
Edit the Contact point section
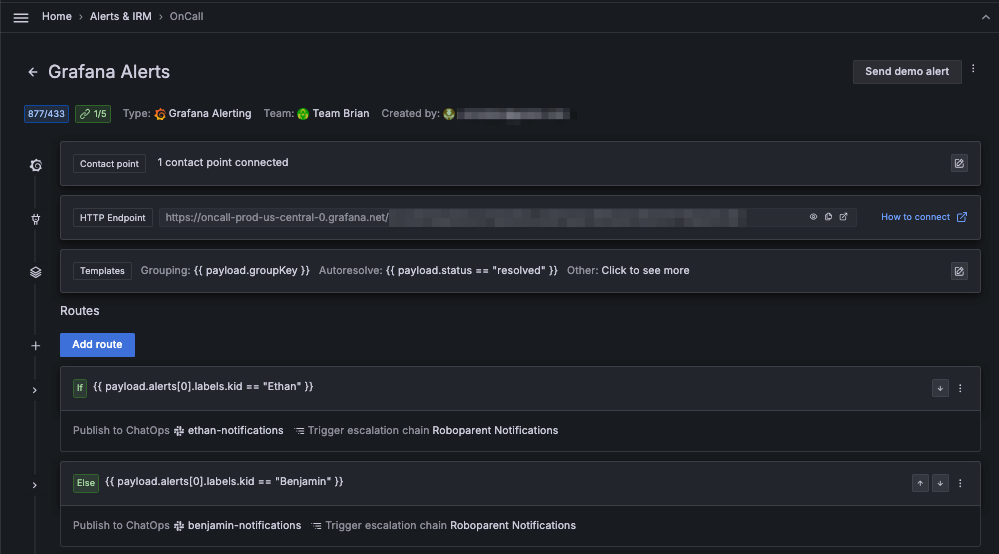click(959, 163)
